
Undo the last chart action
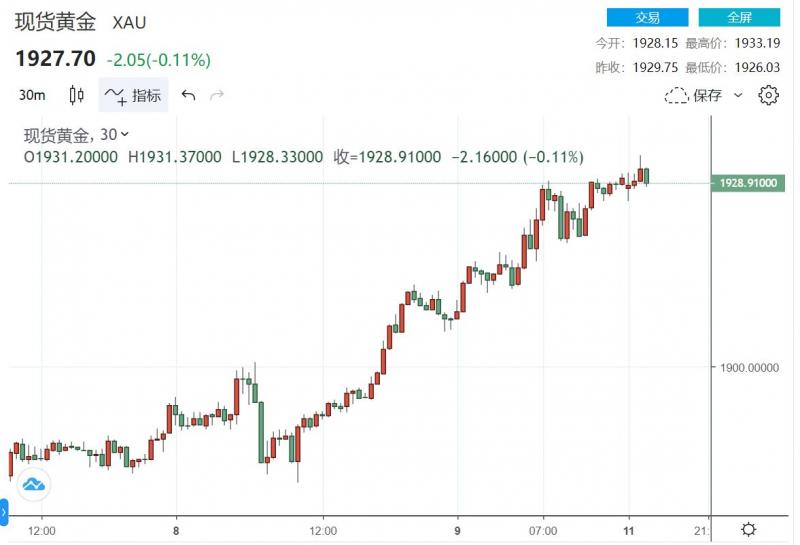189,95
